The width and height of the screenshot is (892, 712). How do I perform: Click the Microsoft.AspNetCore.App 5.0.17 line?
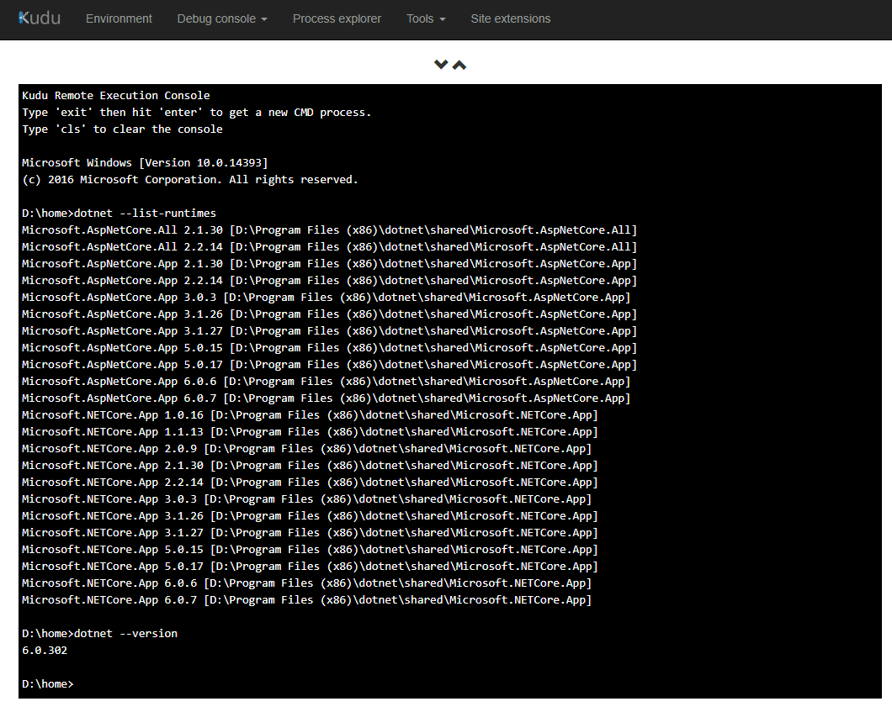[329, 365]
